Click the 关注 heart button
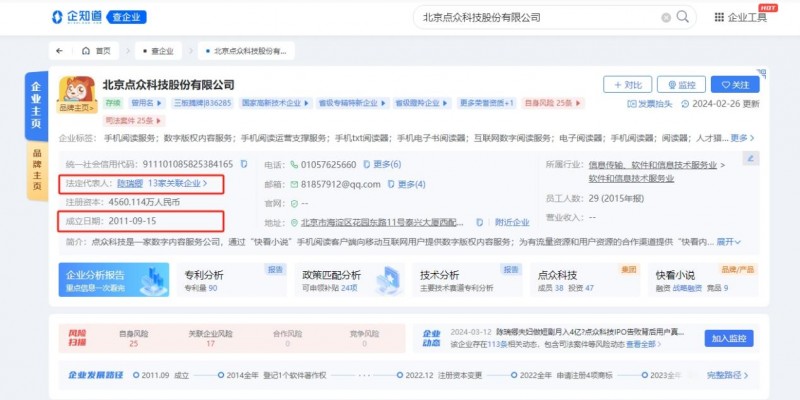The image size is (800, 400). (x=735, y=85)
